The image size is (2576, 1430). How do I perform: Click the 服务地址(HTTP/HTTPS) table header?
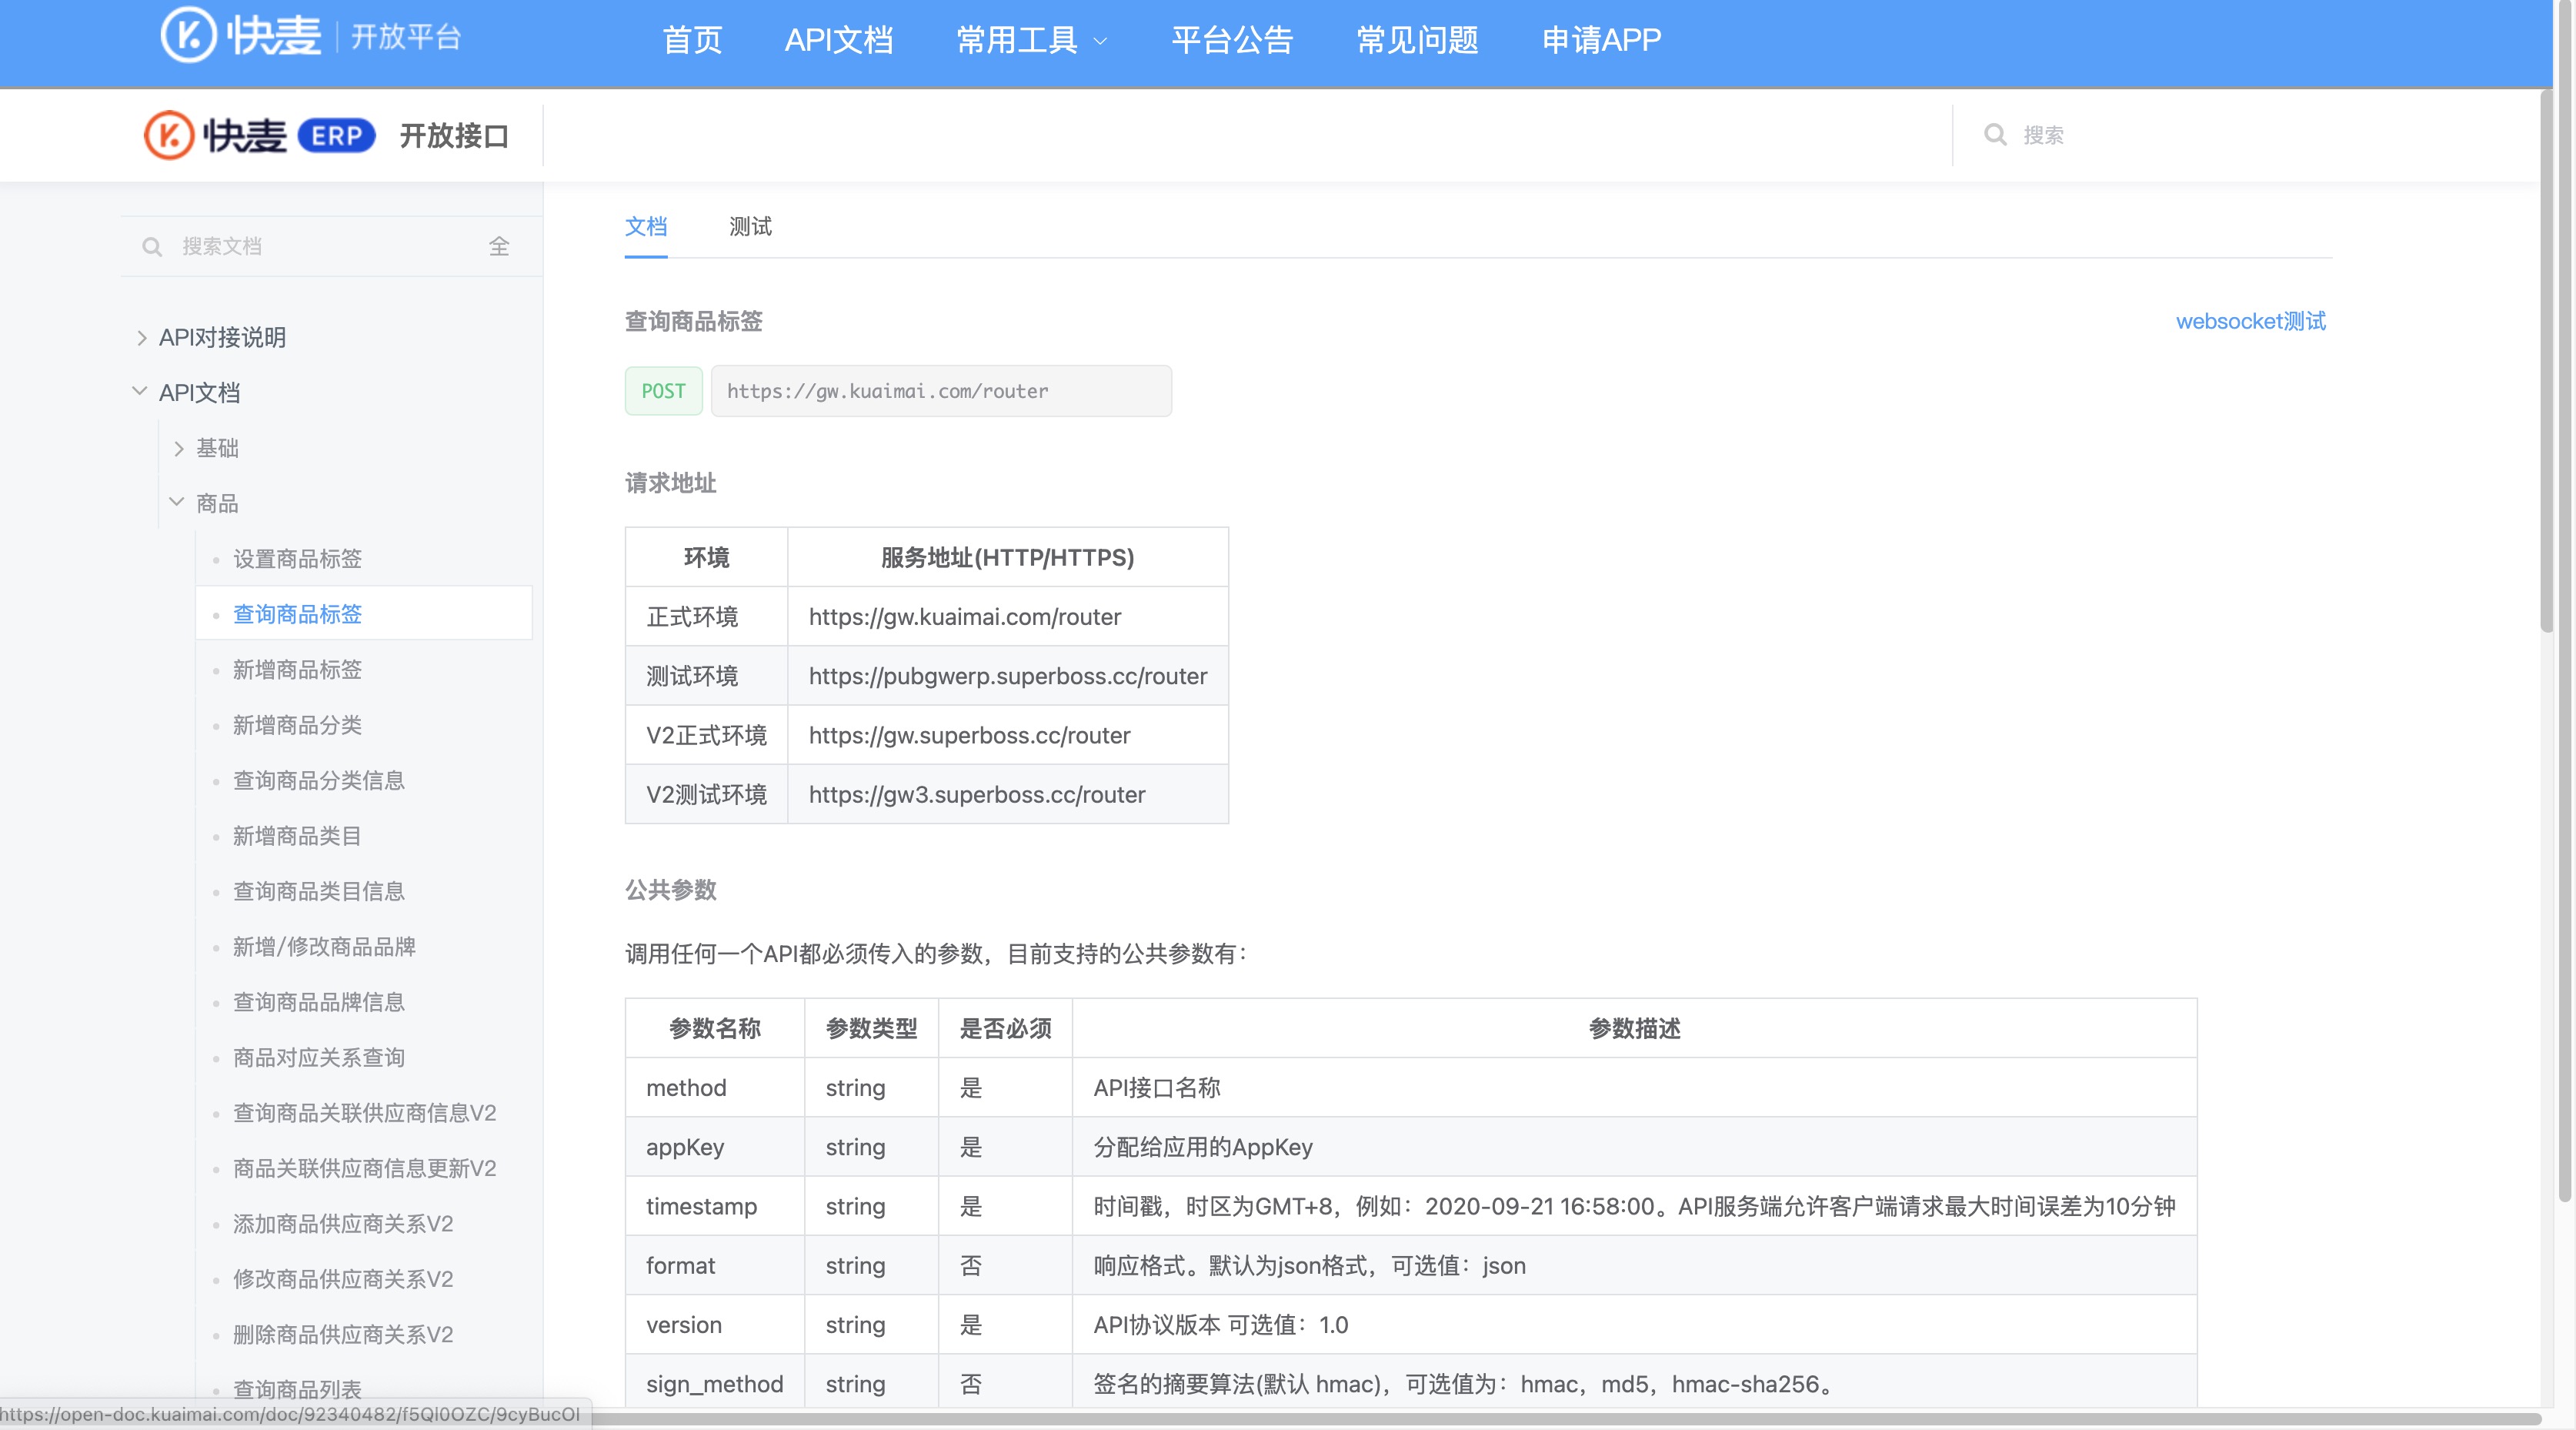[1008, 558]
